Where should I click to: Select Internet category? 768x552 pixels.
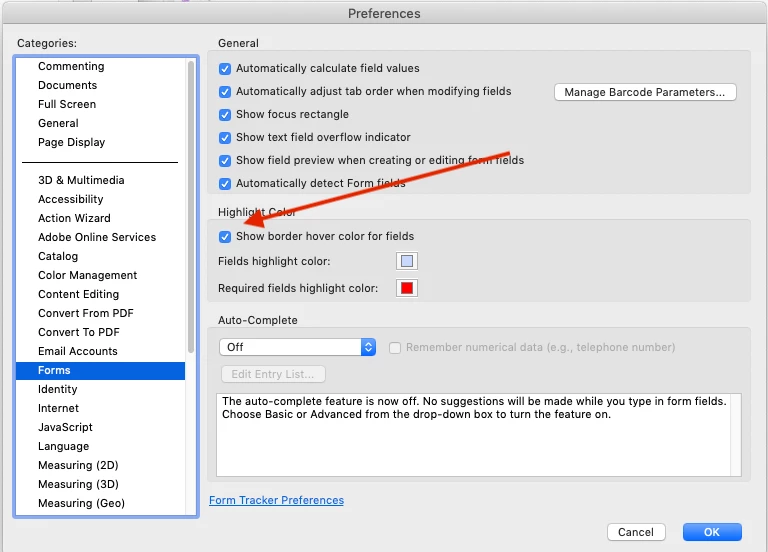(100, 408)
